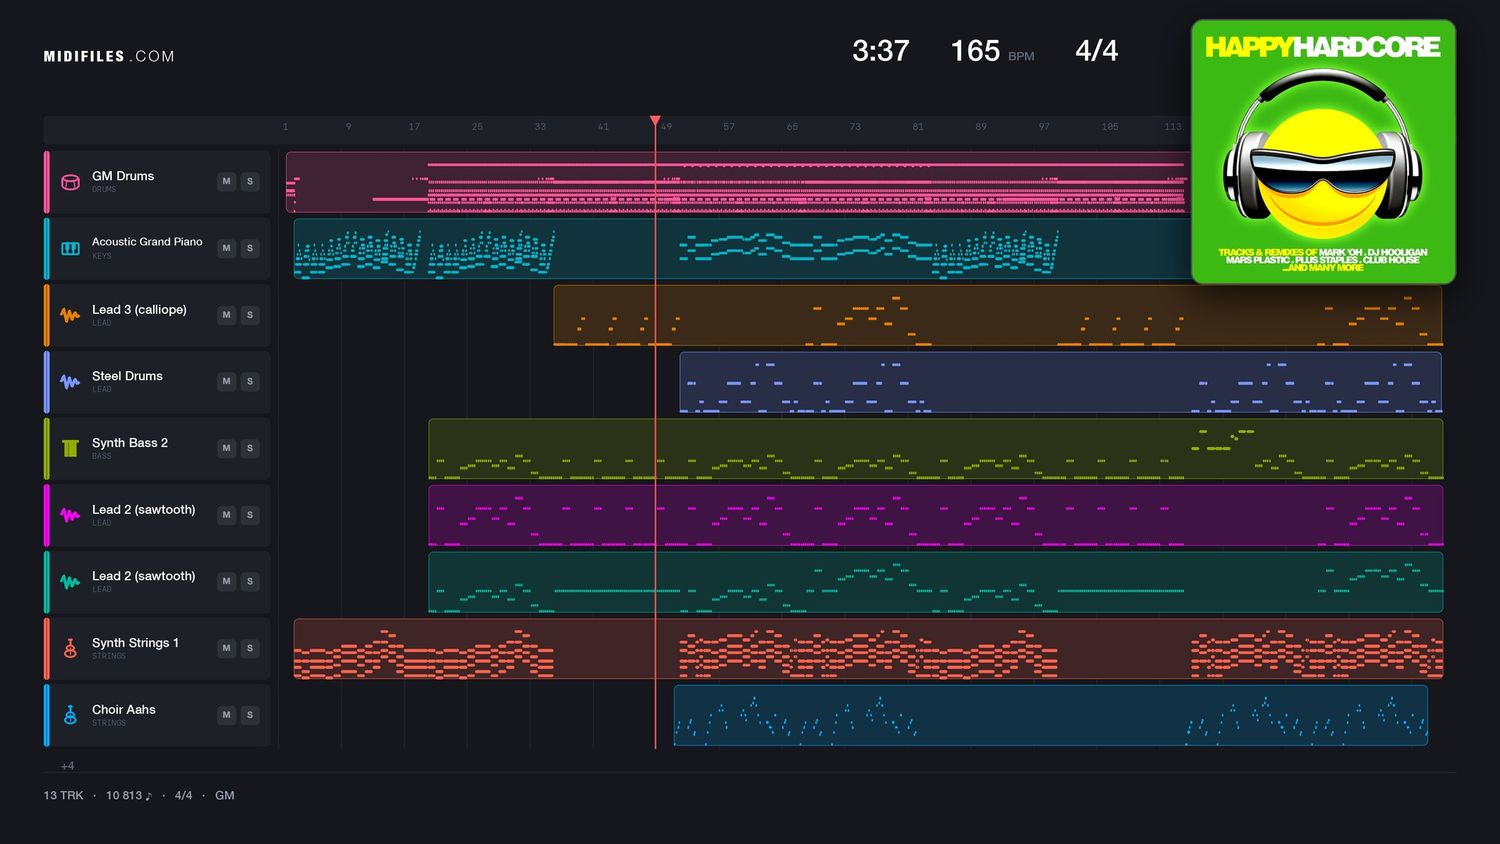
Task: Open the Happy Hardcore album cover
Action: coord(1323,152)
